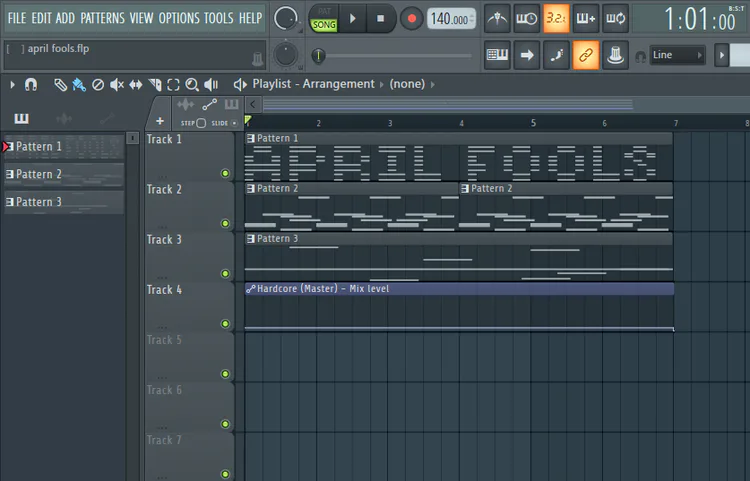Image resolution: width=750 pixels, height=481 pixels.
Task: Open the VIEW menu
Action: click(x=141, y=18)
